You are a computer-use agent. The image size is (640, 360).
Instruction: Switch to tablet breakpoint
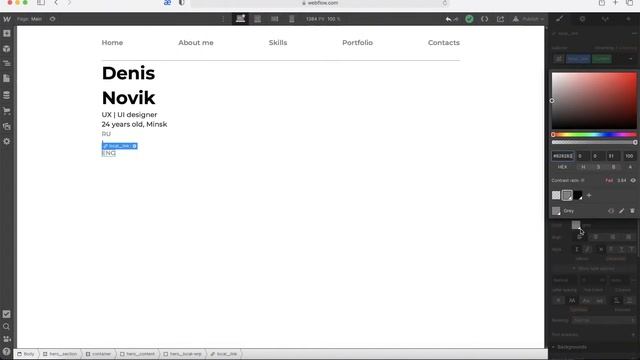(x=258, y=19)
